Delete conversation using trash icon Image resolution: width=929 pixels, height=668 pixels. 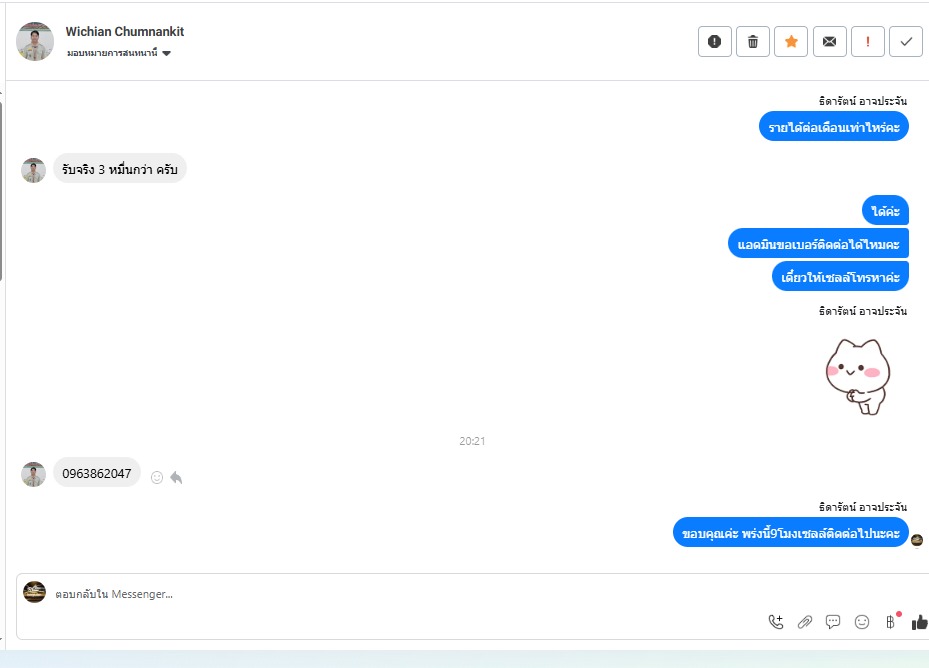[752, 41]
